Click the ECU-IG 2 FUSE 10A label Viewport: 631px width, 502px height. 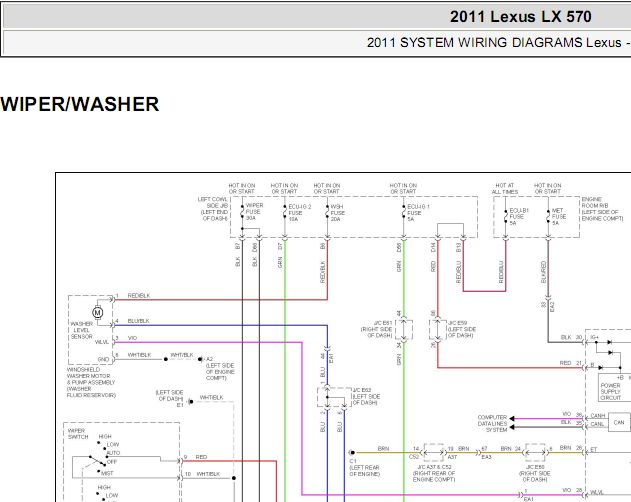coord(299,213)
